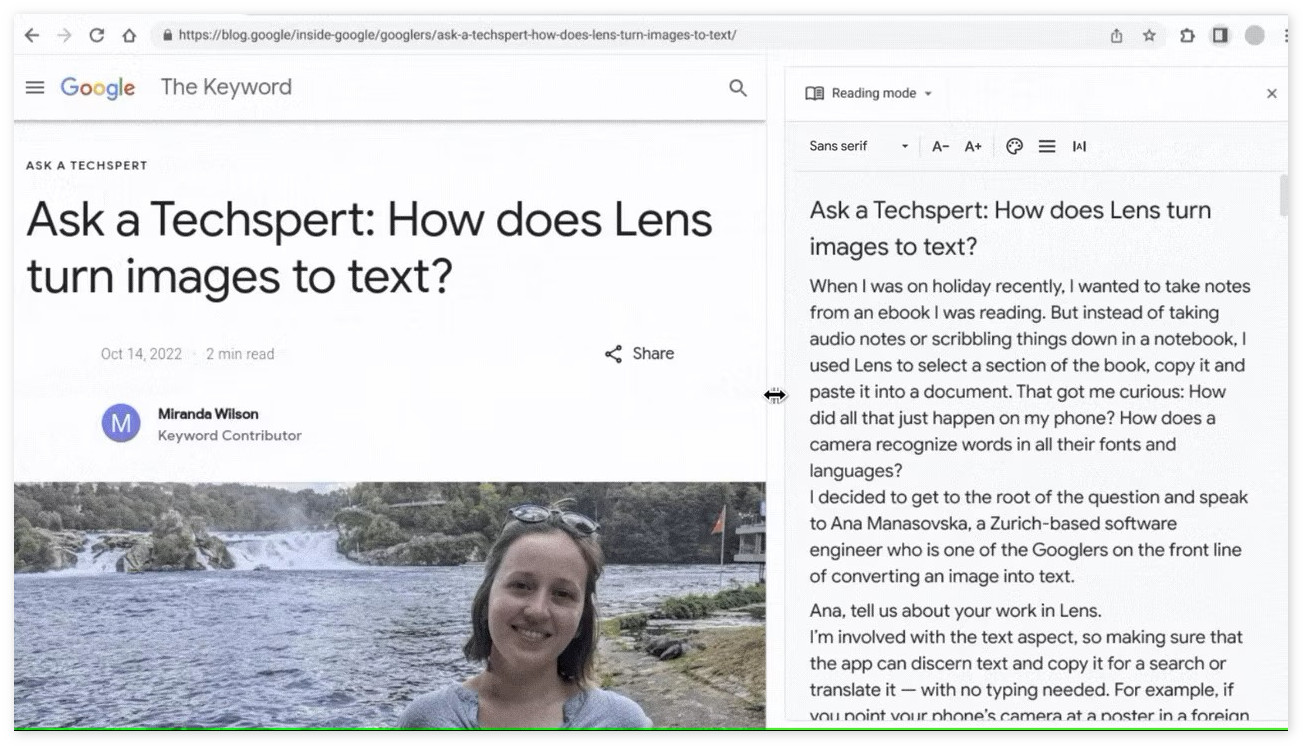
Task: Search The Keyword blog with magnifier icon
Action: pos(738,88)
